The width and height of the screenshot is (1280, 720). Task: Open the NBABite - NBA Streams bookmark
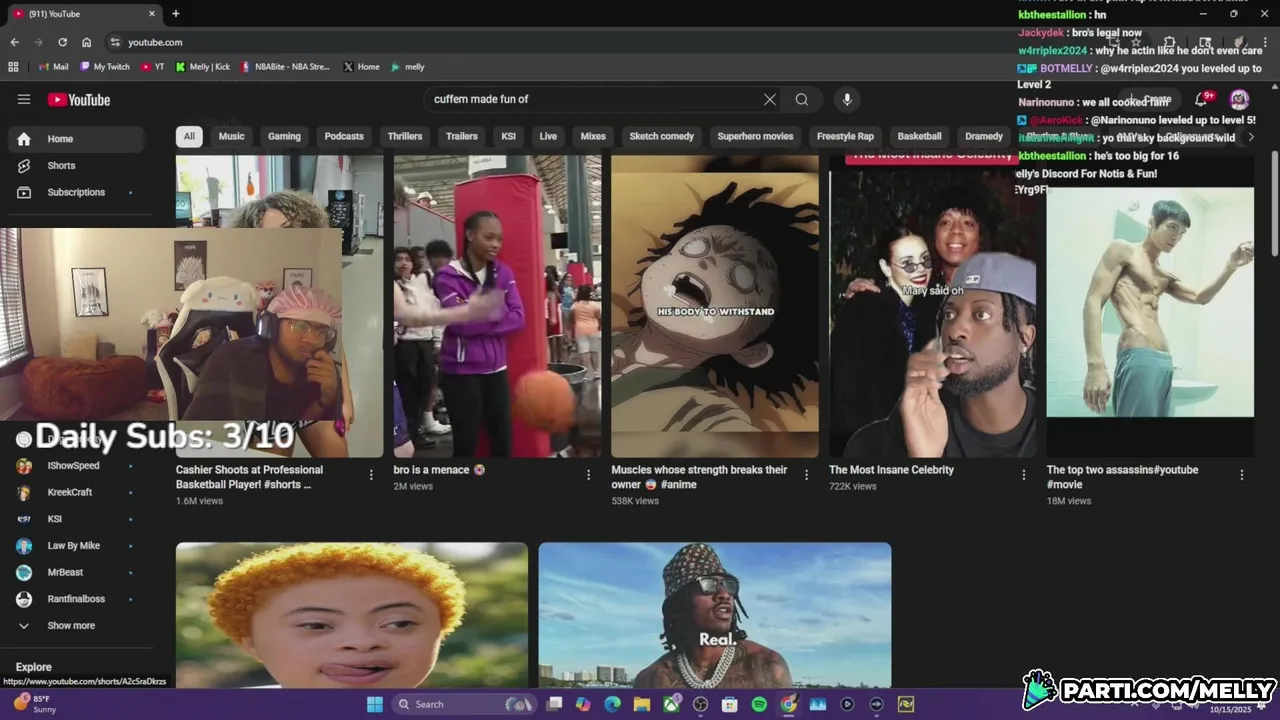coord(286,67)
